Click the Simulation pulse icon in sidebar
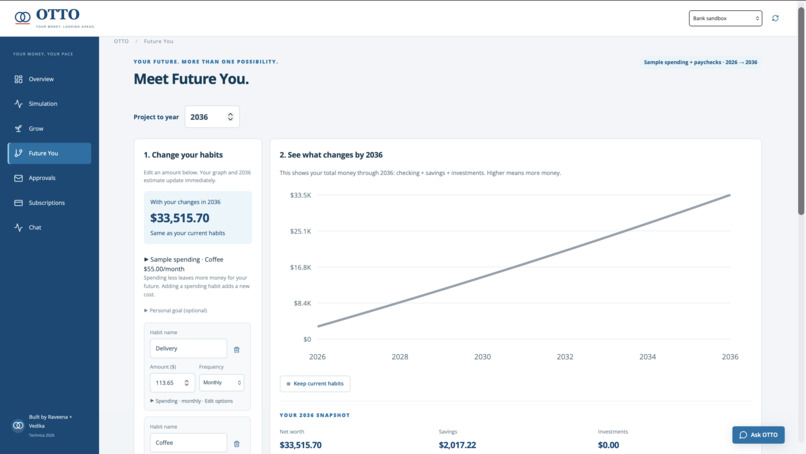Viewport: 806px width, 454px height. tap(19, 104)
